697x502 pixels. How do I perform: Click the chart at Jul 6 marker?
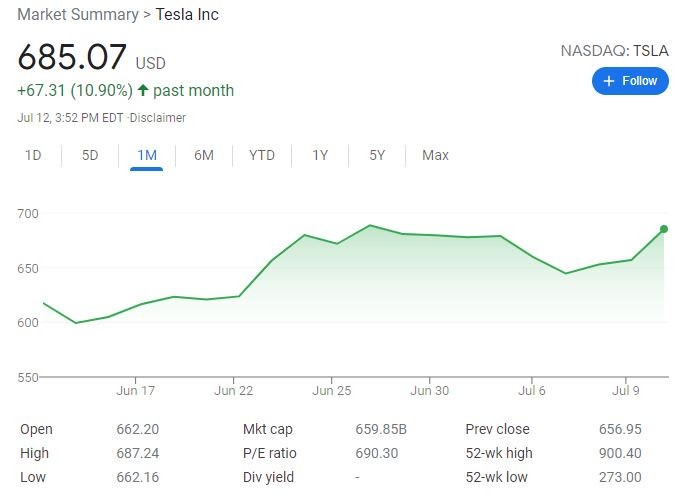click(x=532, y=257)
